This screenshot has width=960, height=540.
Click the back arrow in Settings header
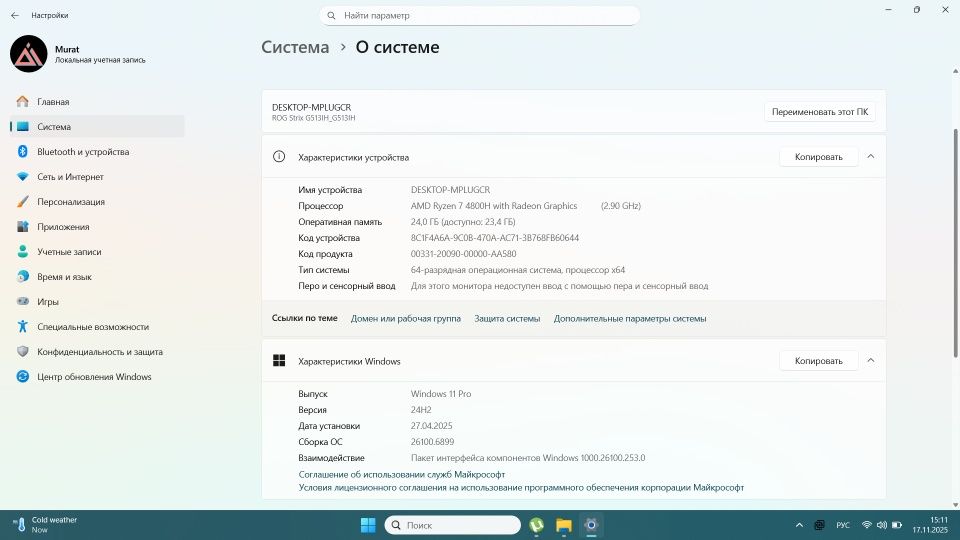tap(15, 15)
